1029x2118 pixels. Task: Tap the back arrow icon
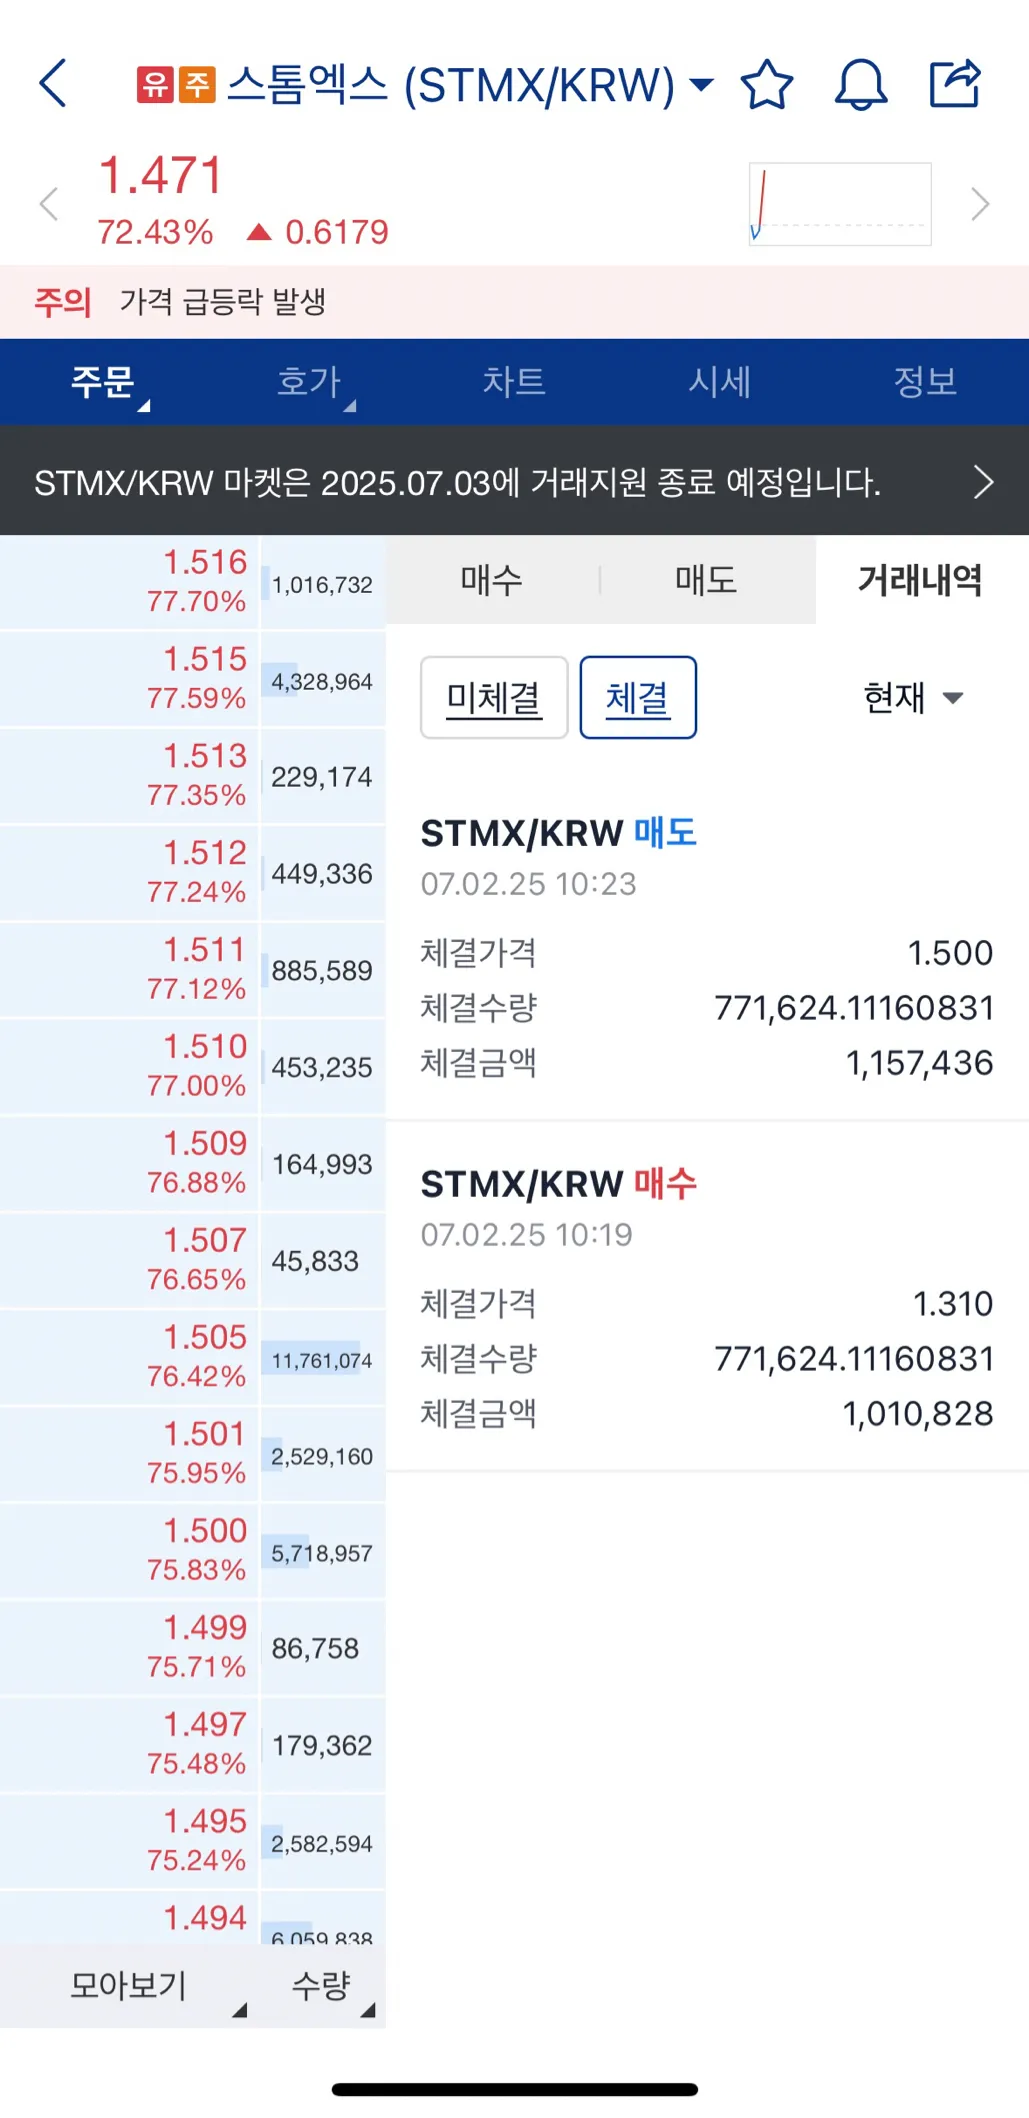click(54, 83)
